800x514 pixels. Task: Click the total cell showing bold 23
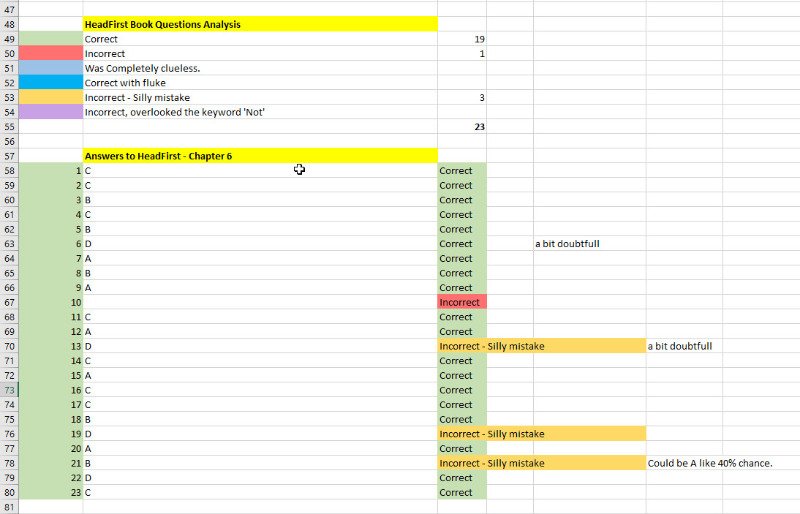[x=462, y=127]
